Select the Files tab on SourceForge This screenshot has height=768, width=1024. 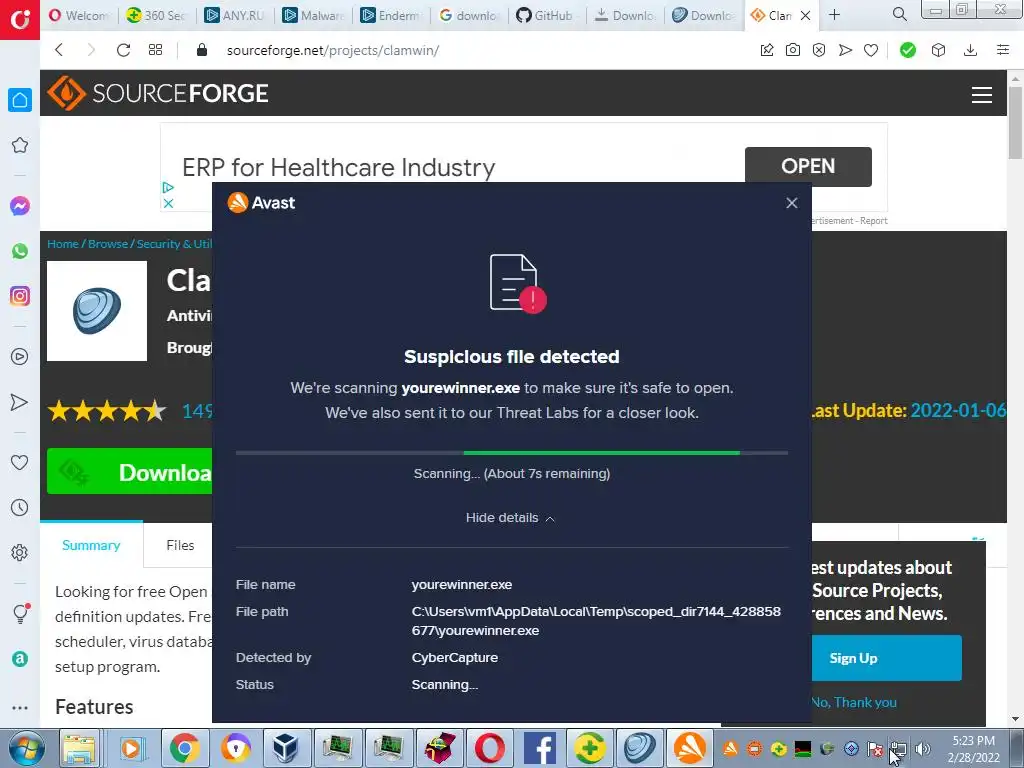pyautogui.click(x=180, y=545)
